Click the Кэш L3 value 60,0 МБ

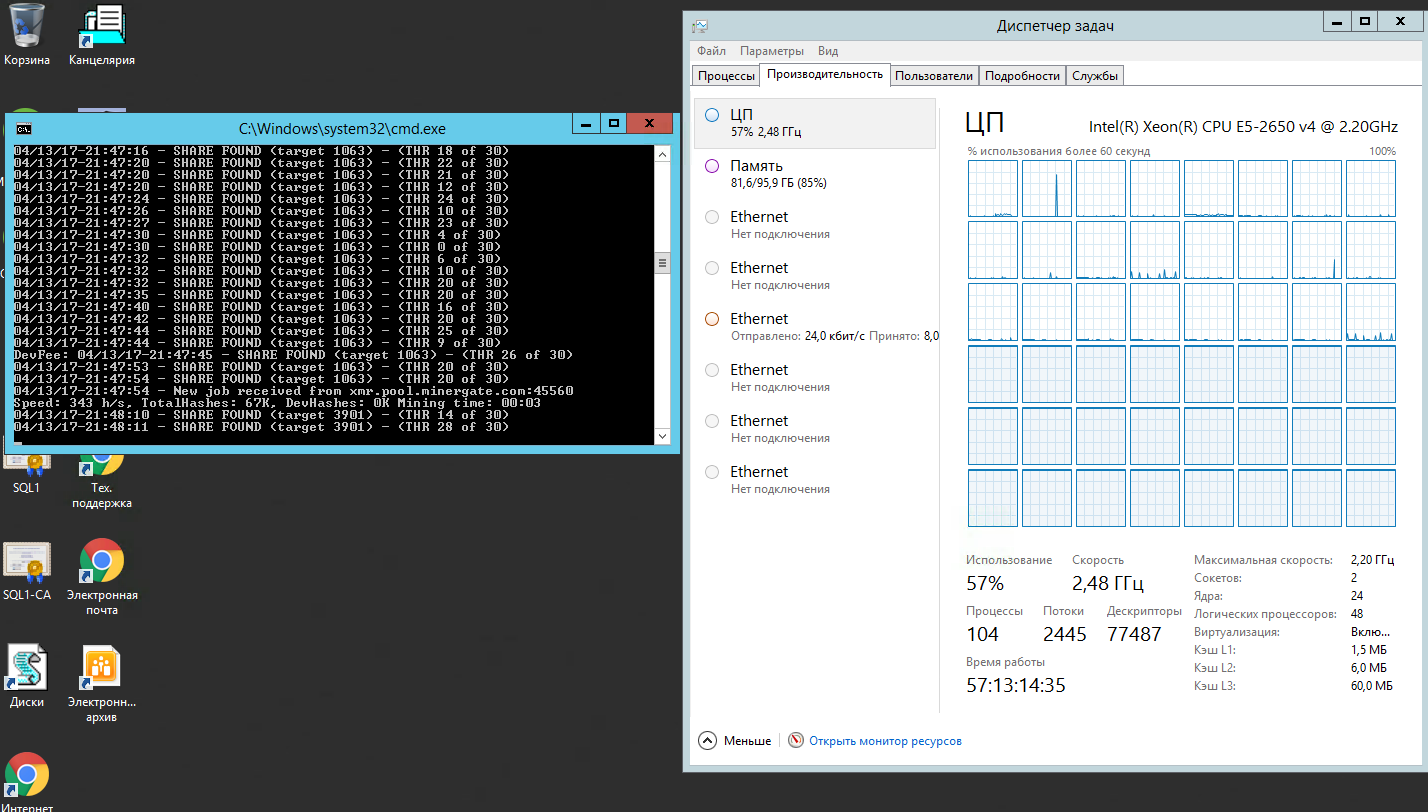1371,686
